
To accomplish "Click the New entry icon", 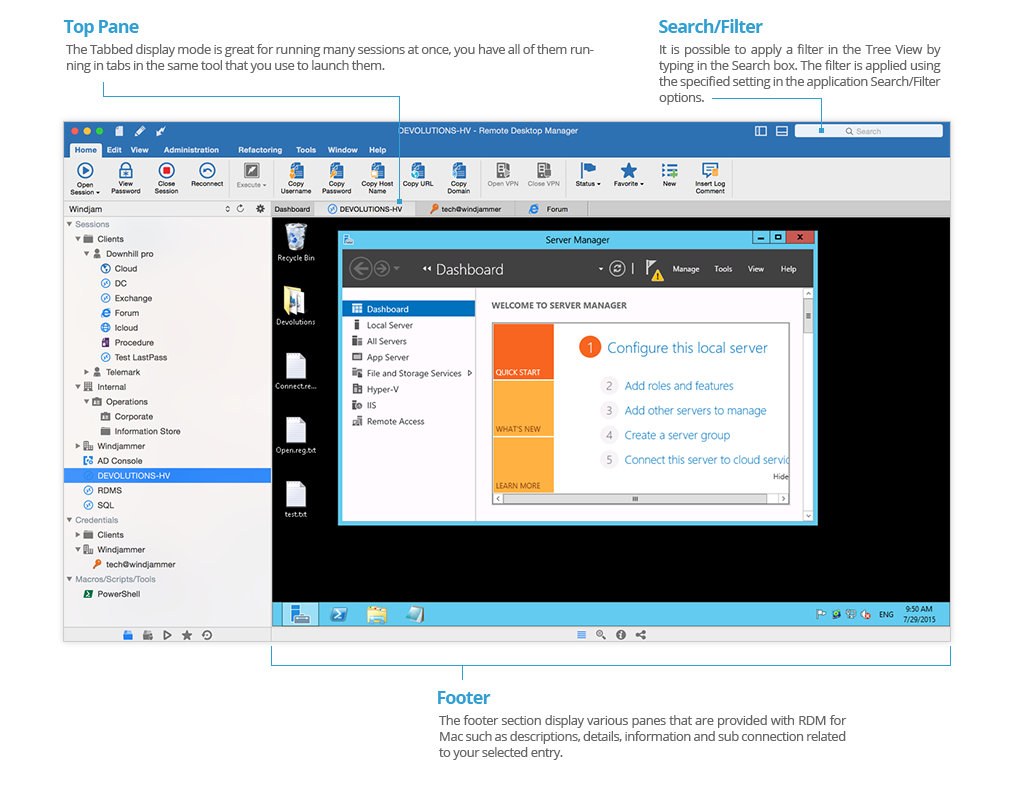I will [x=669, y=170].
